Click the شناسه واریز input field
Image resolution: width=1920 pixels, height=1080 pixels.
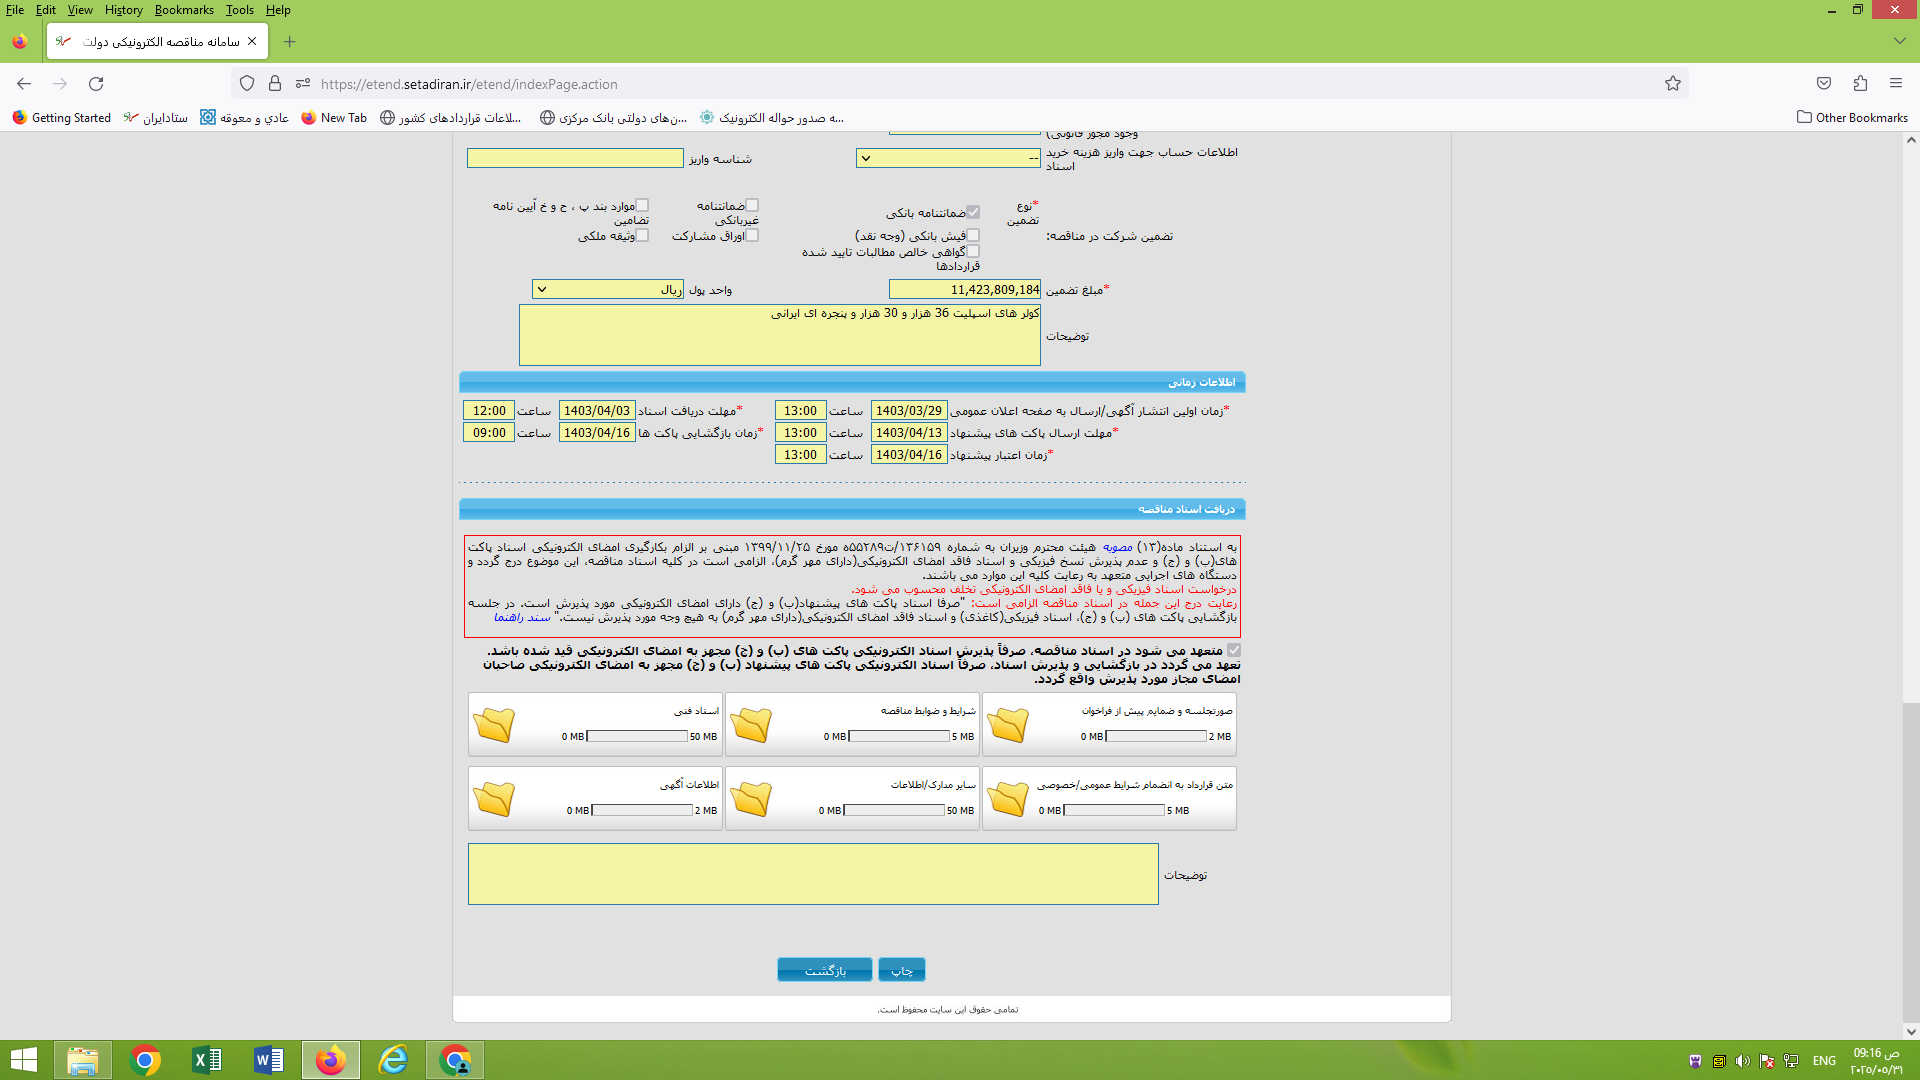click(x=575, y=158)
